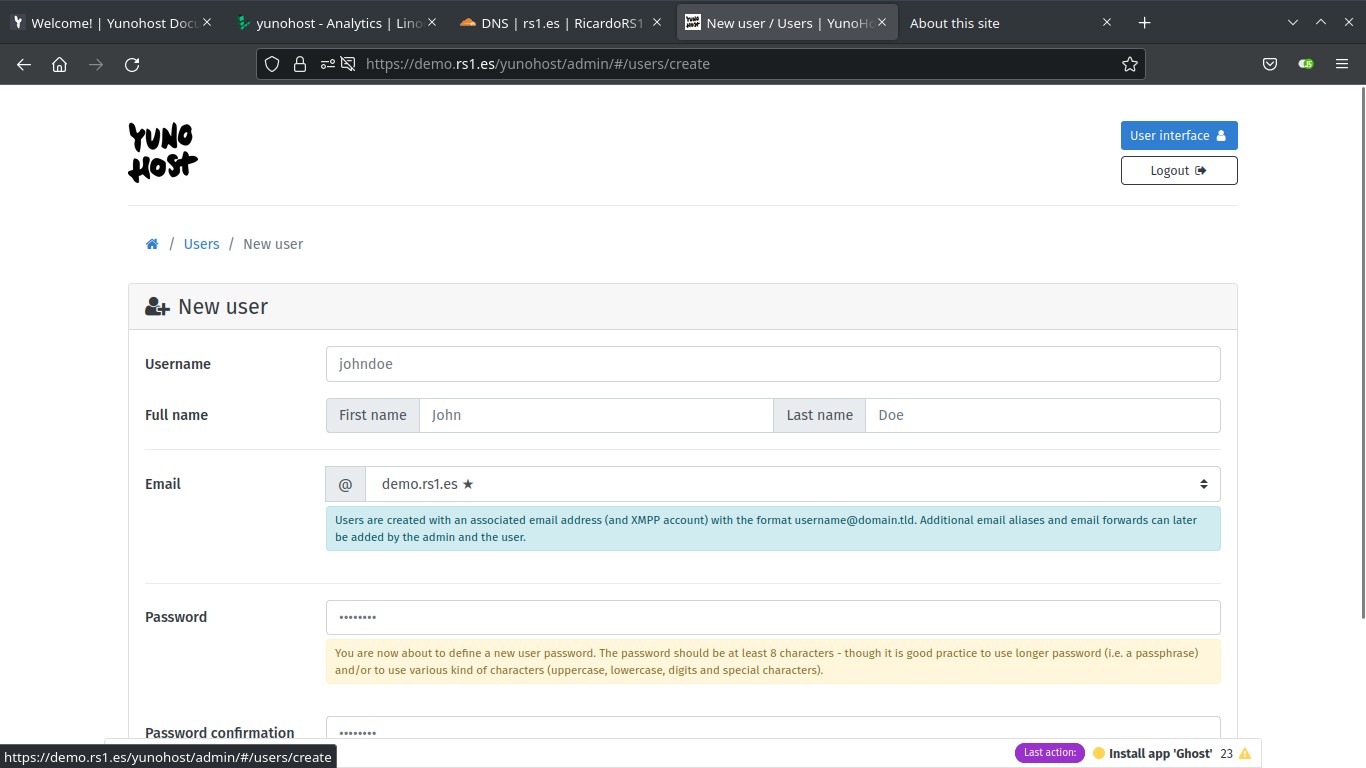The width and height of the screenshot is (1366, 768).
Task: Click the User interface button
Action: tap(1178, 136)
